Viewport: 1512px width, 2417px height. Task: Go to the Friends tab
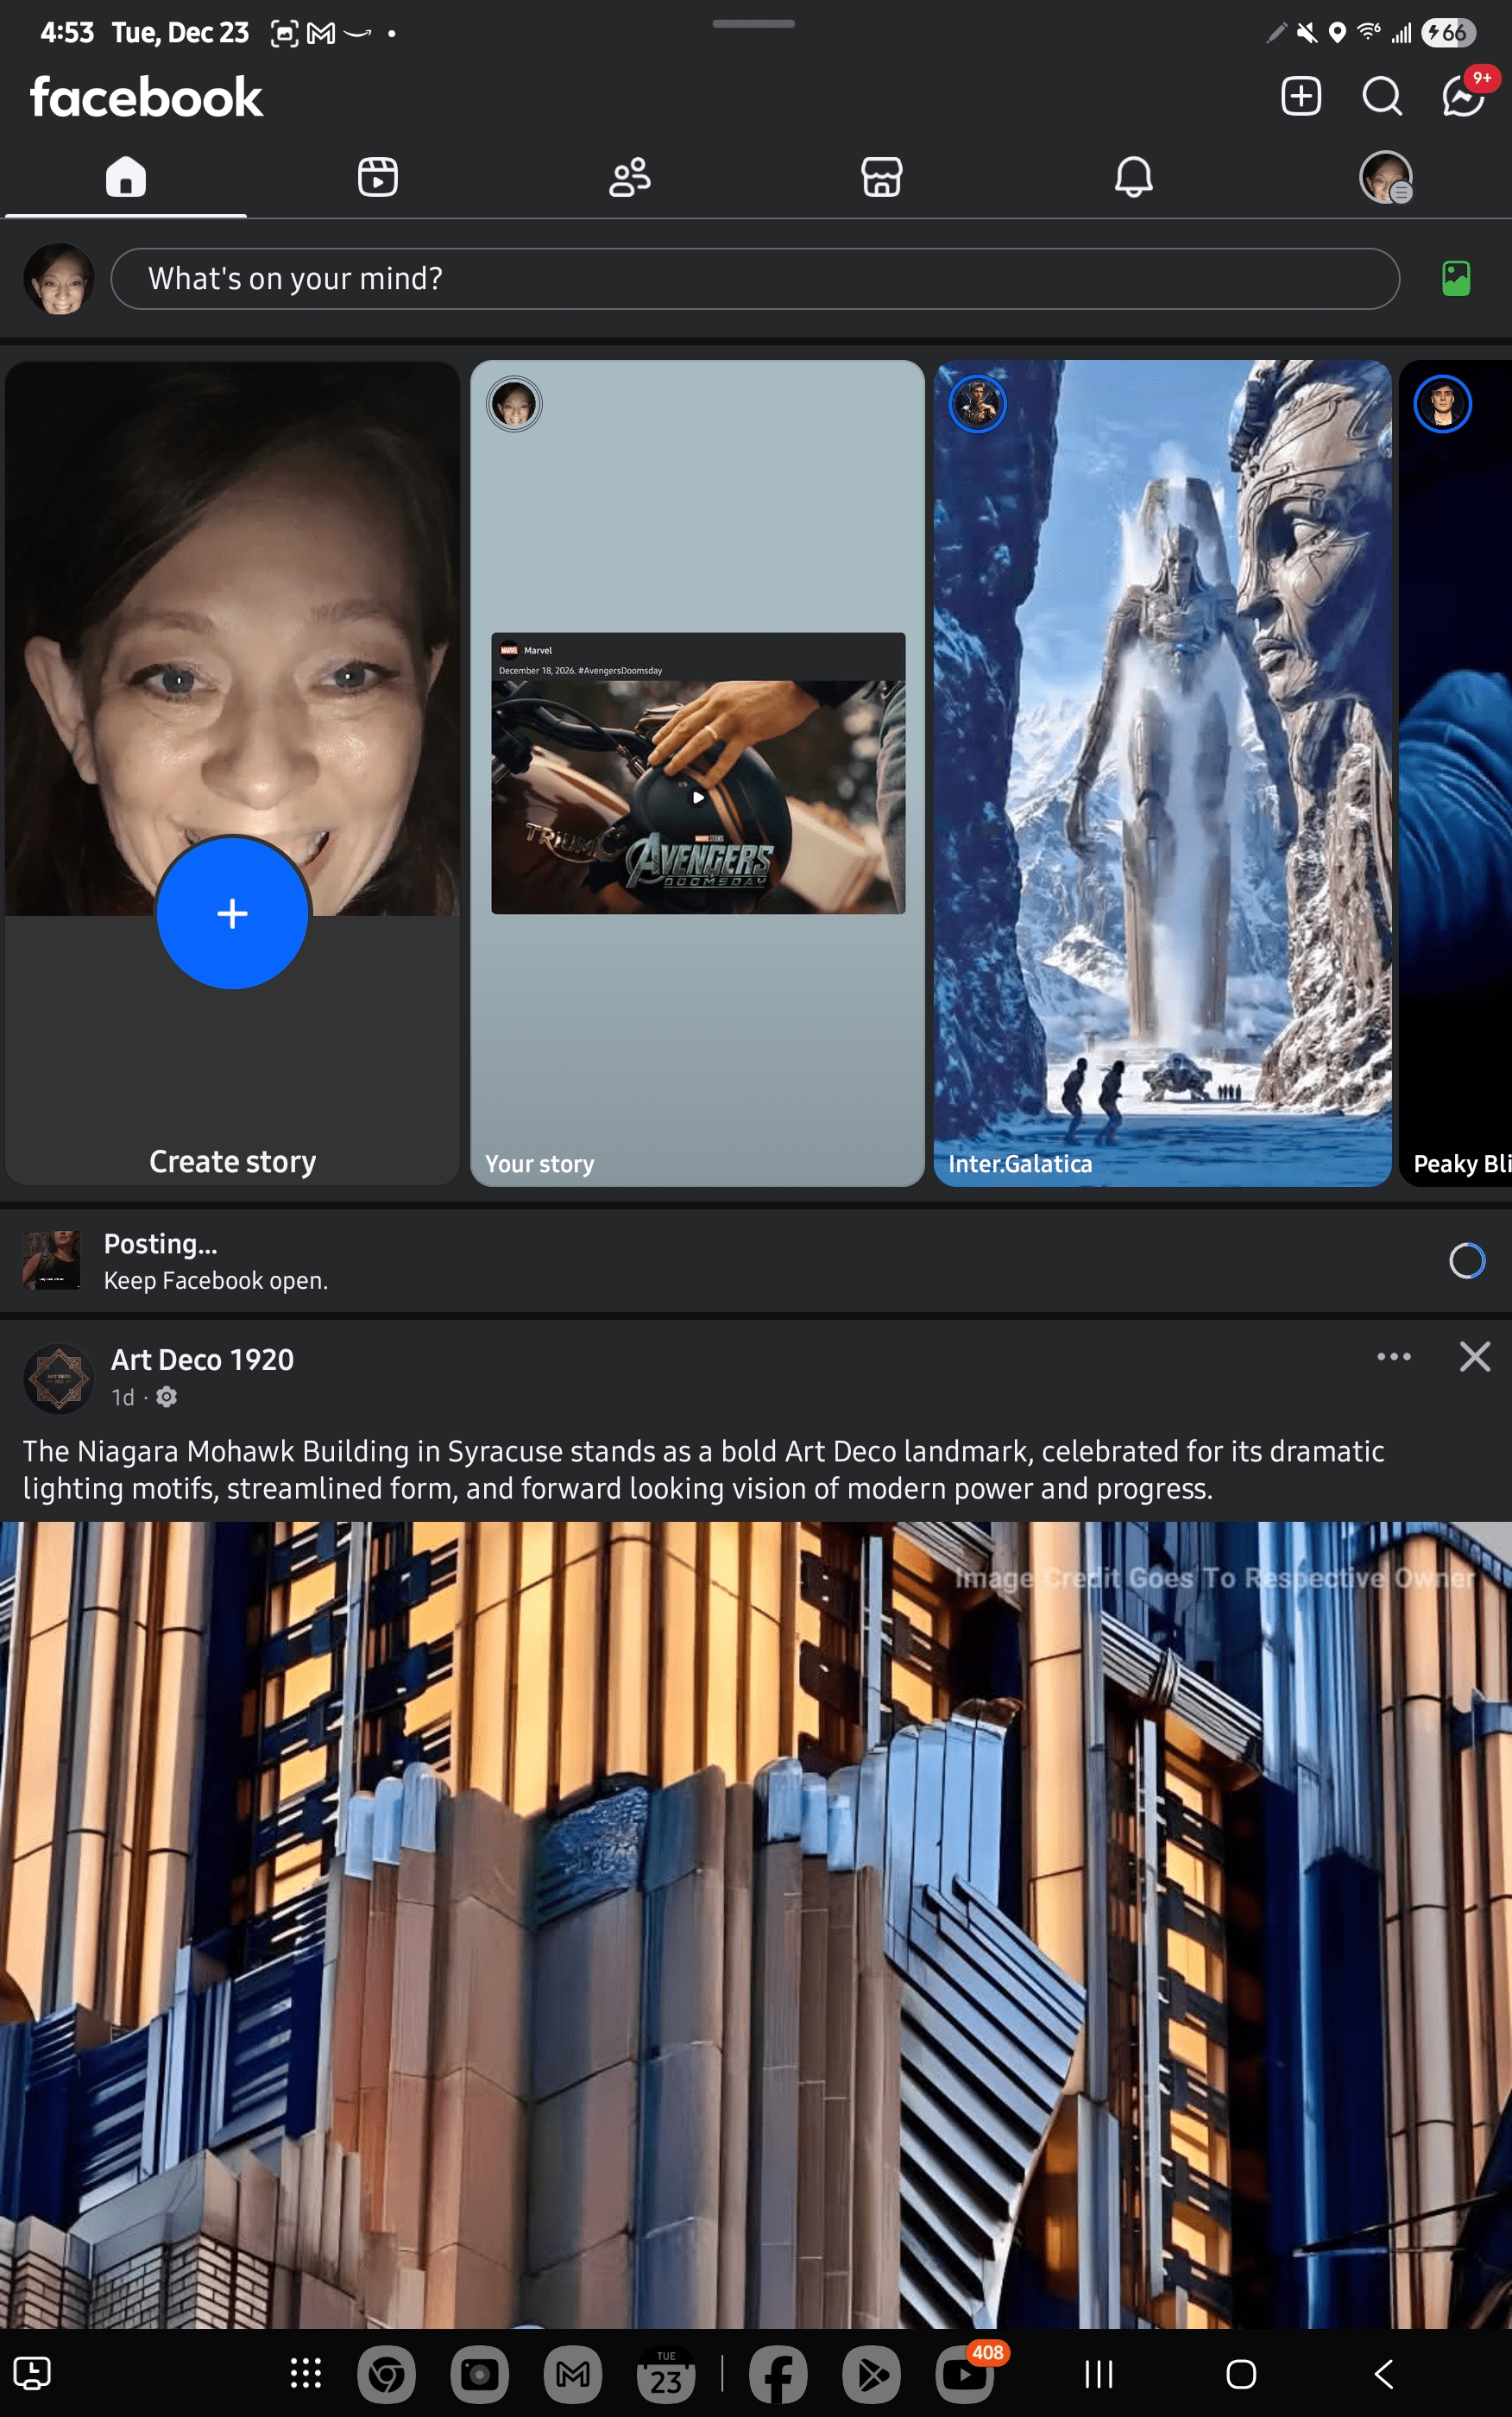click(x=629, y=177)
